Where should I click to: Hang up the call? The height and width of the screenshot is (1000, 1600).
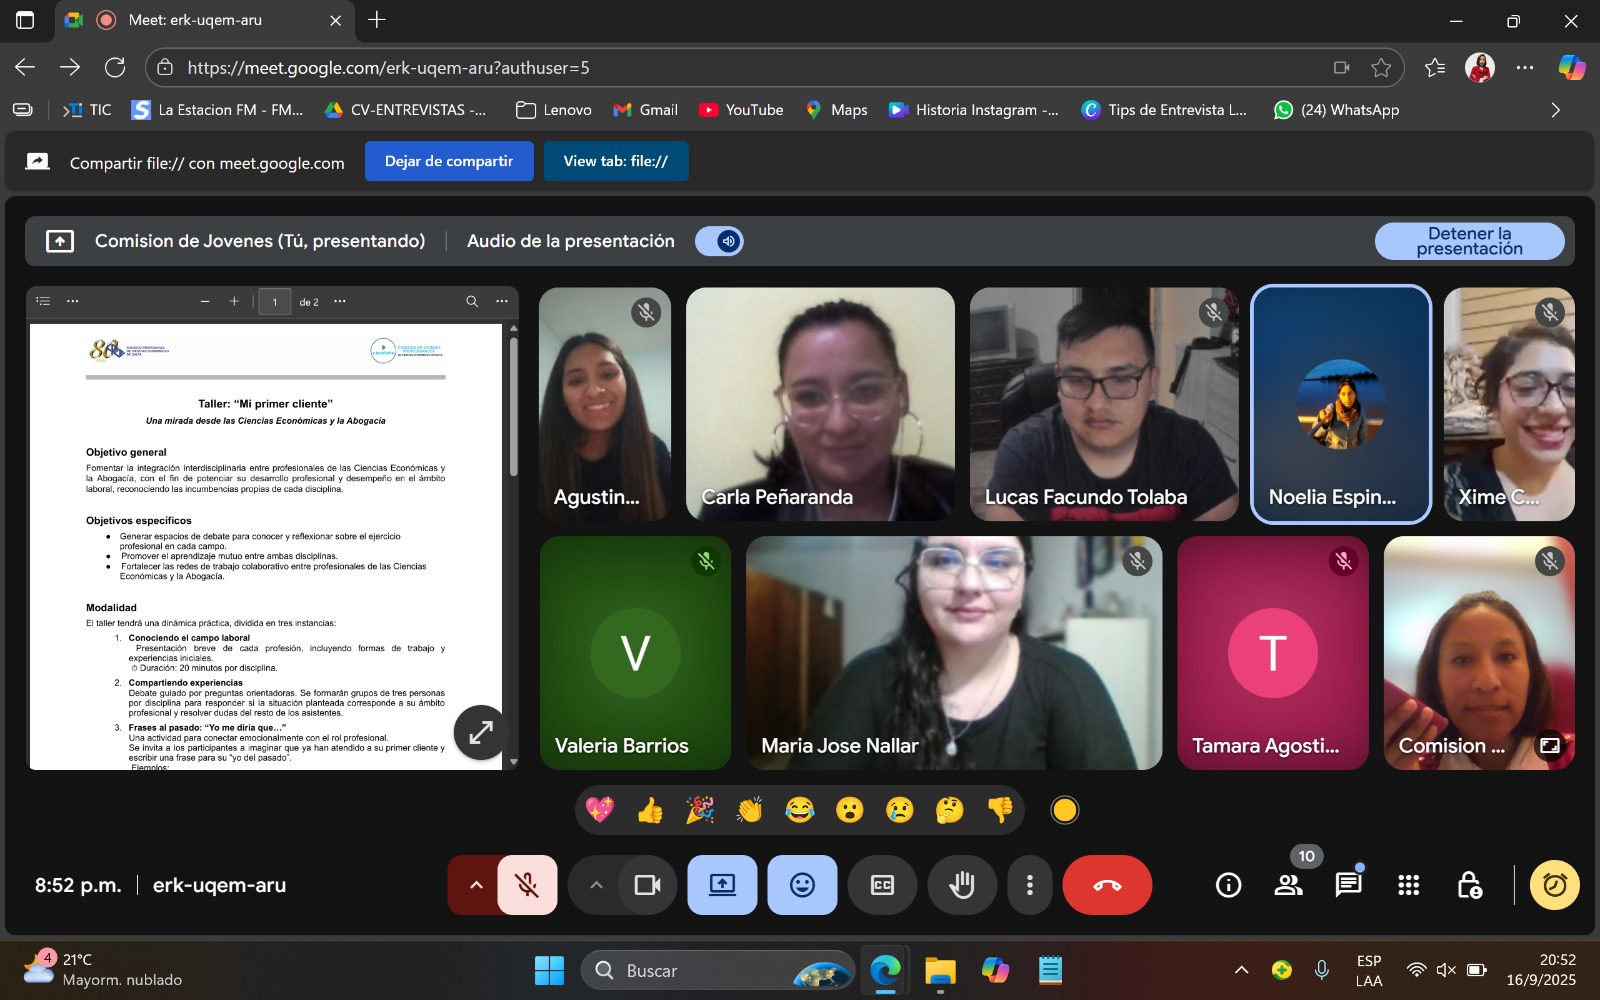tap(1107, 885)
